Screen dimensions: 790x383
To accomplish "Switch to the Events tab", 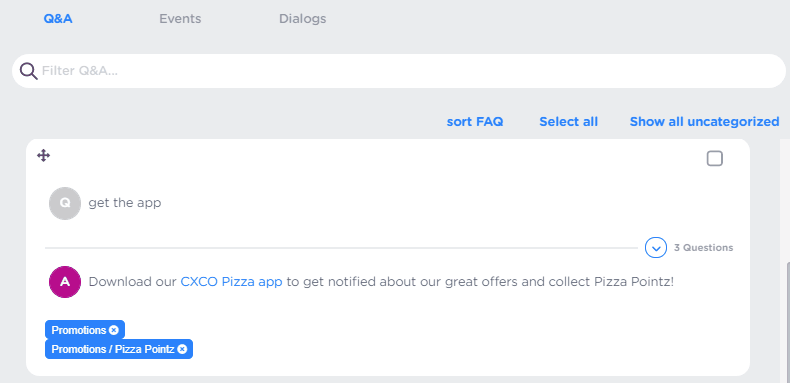I will click(x=180, y=19).
